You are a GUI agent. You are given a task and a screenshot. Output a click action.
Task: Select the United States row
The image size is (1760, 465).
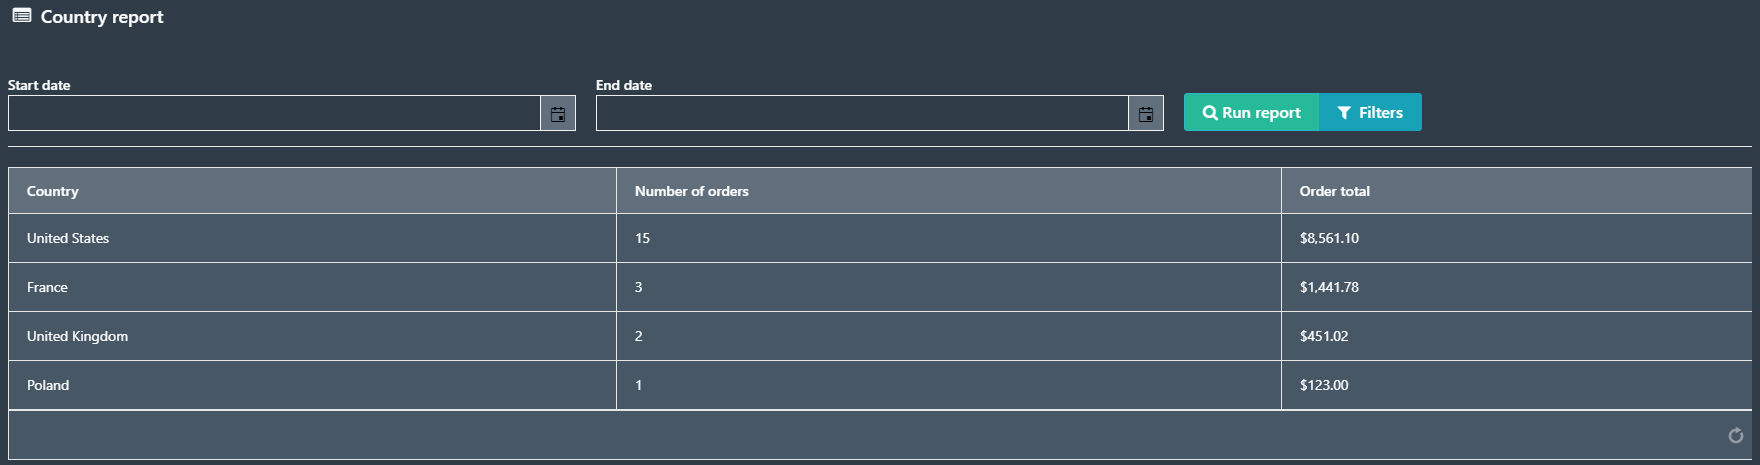(880, 238)
